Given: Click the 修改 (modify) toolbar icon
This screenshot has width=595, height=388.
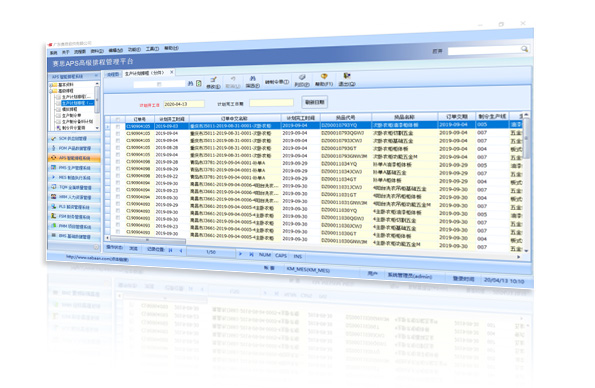Looking at the screenshot, I should [213, 83].
